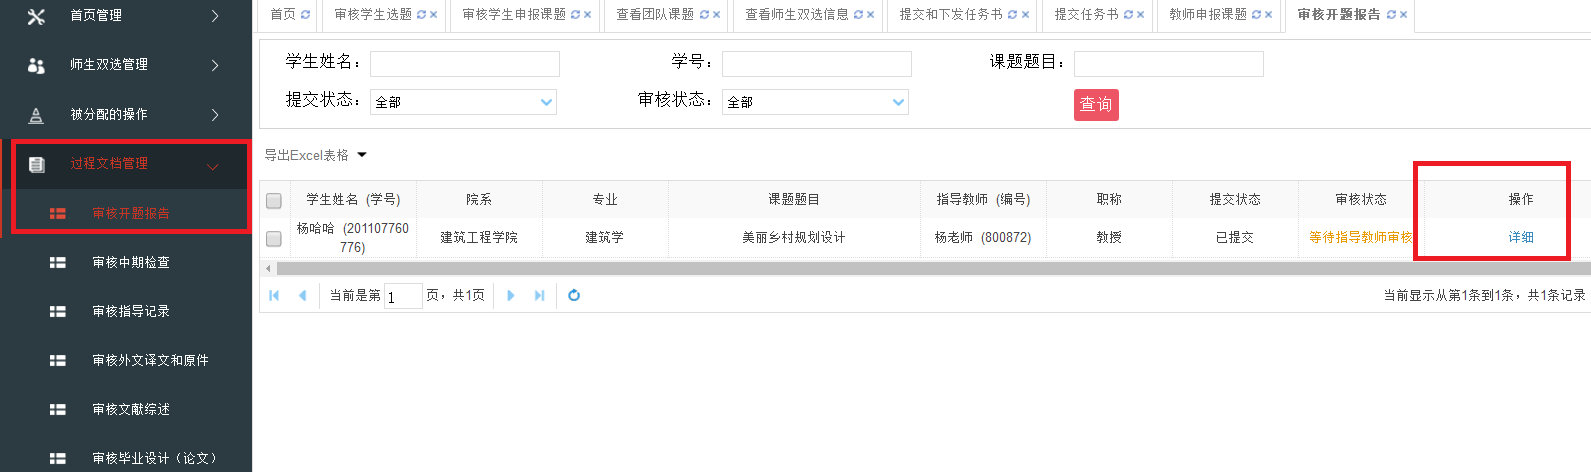1591x472 pixels.
Task: Open the 提交状态 dropdown
Action: pos(463,102)
